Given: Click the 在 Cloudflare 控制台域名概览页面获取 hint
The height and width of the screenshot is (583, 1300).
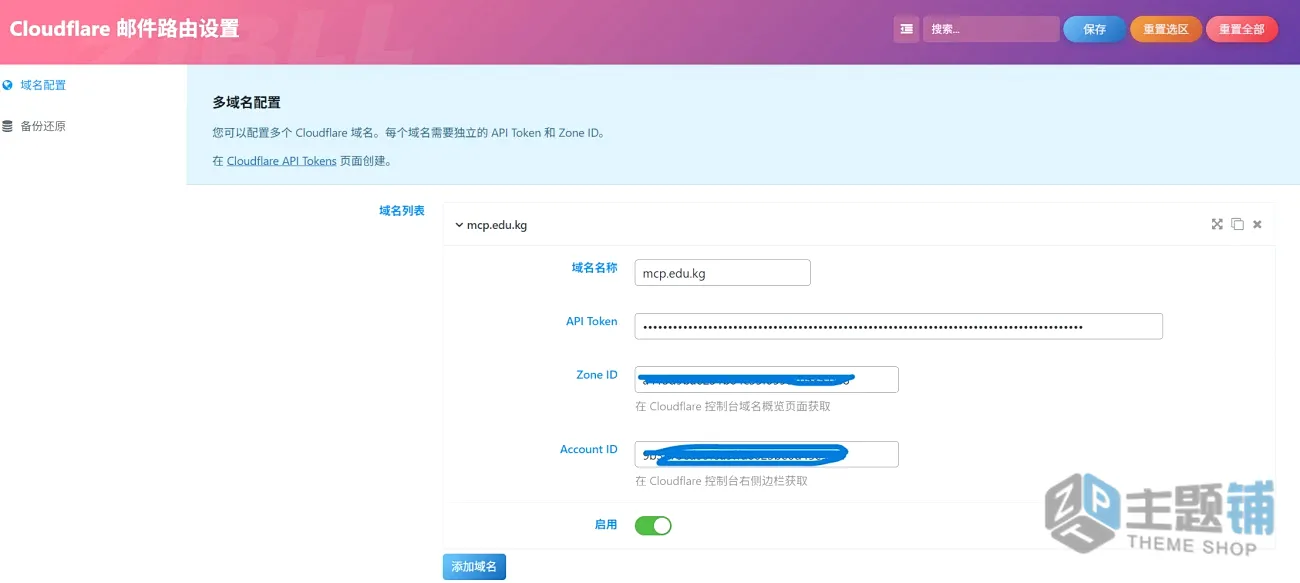Looking at the screenshot, I should tap(733, 406).
